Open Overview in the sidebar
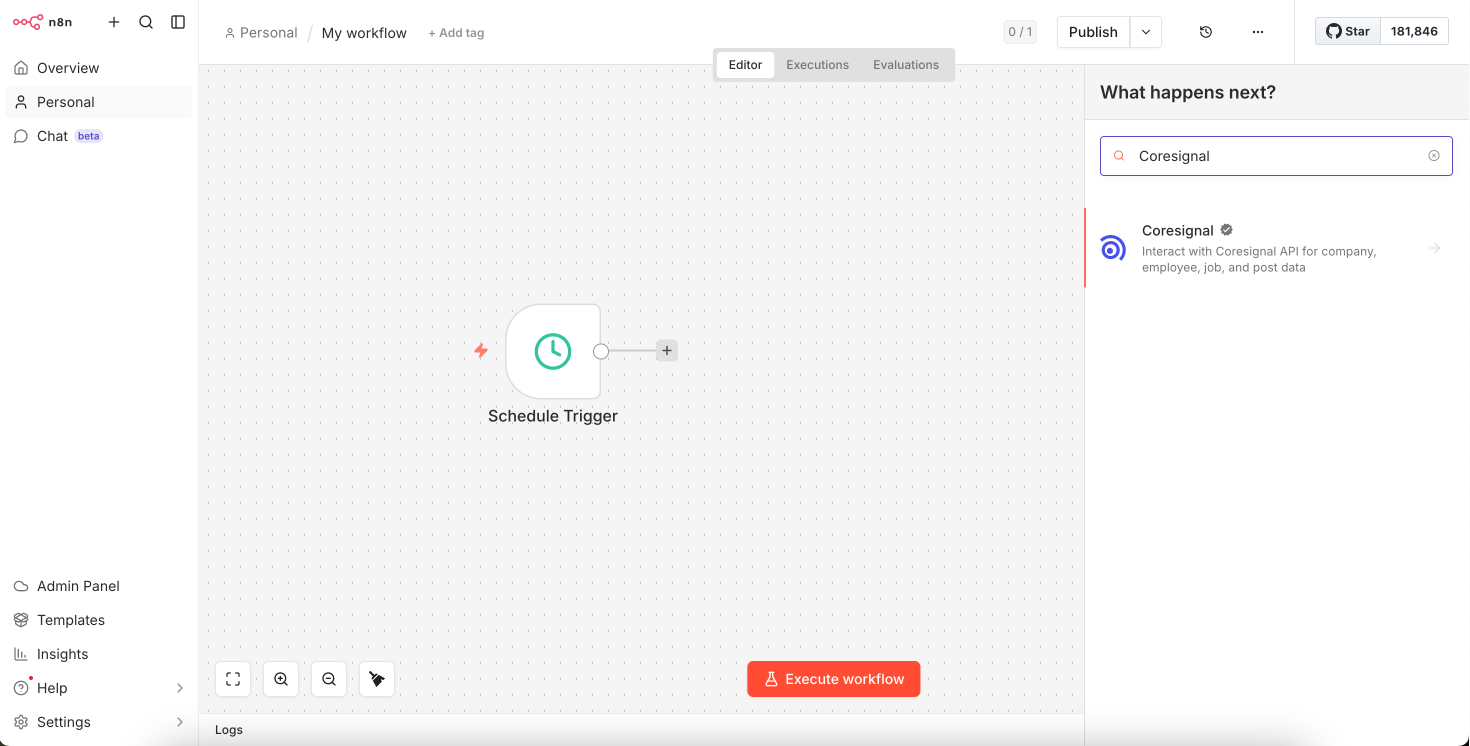 tap(98, 68)
